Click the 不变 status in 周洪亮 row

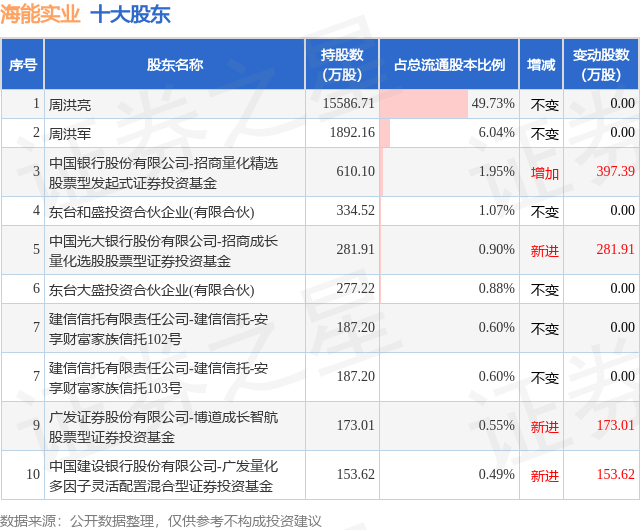point(544,105)
